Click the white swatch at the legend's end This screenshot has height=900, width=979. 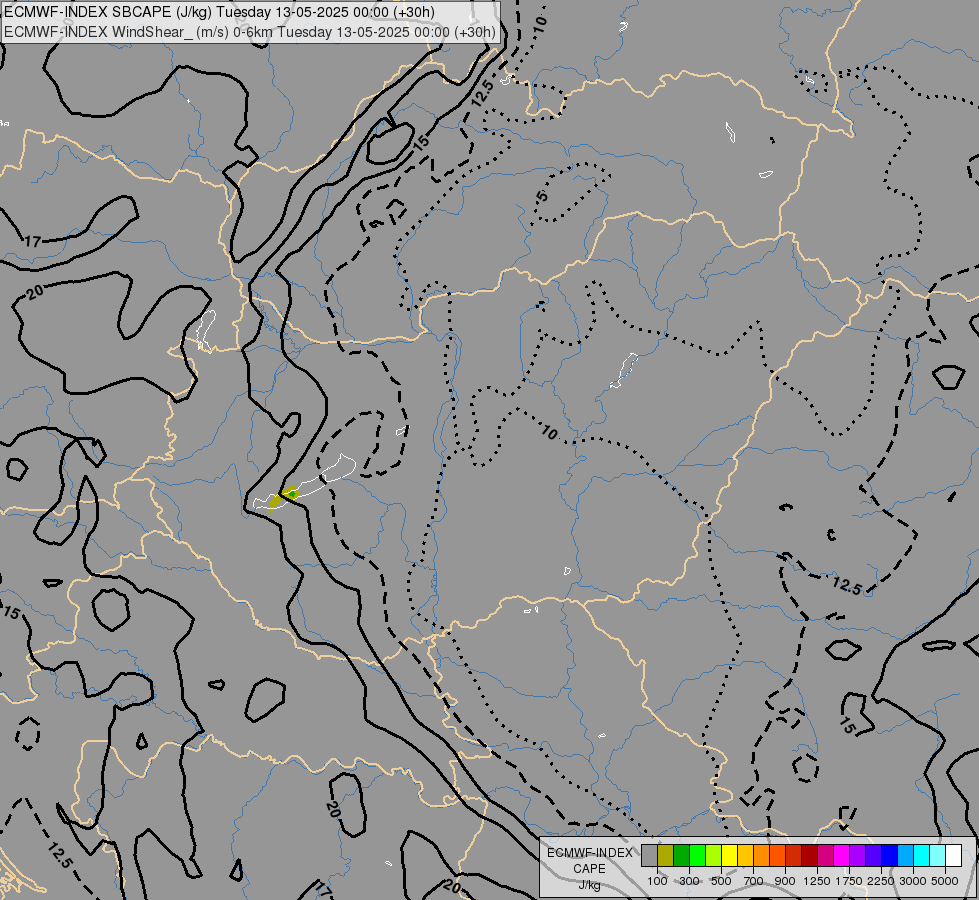coord(953,855)
